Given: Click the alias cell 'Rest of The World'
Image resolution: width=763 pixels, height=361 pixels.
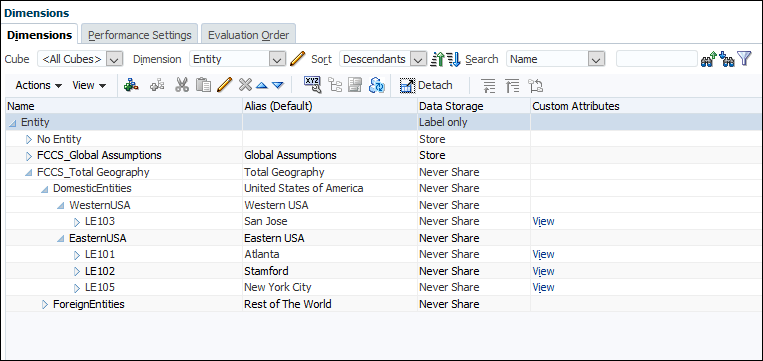Looking at the screenshot, I should click(x=288, y=304).
